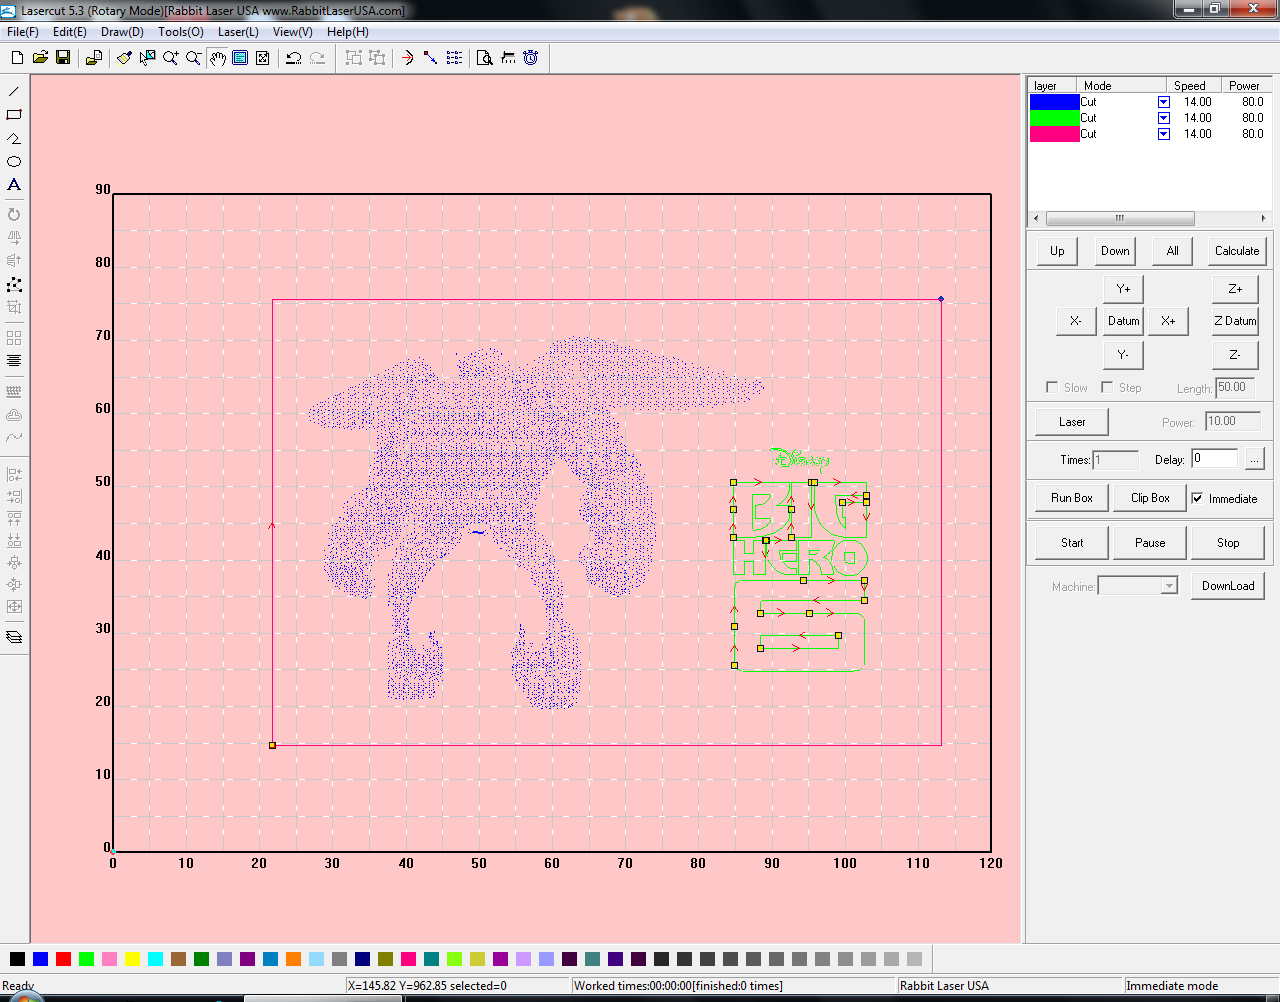Viewport: 1280px width, 1002px height.
Task: Click the blue table view toolbar icon
Action: point(240,58)
